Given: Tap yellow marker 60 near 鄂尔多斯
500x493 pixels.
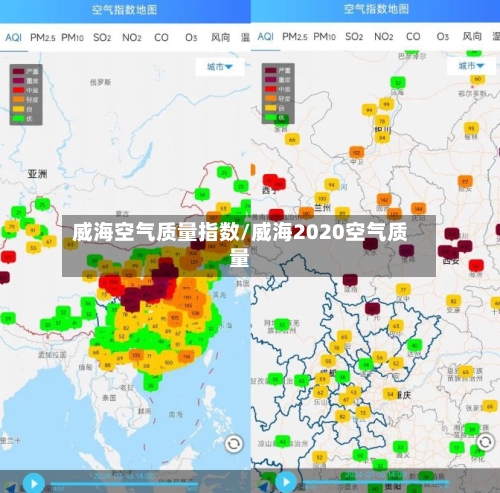Looking at the screenshot, I should pyautogui.click(x=478, y=79).
